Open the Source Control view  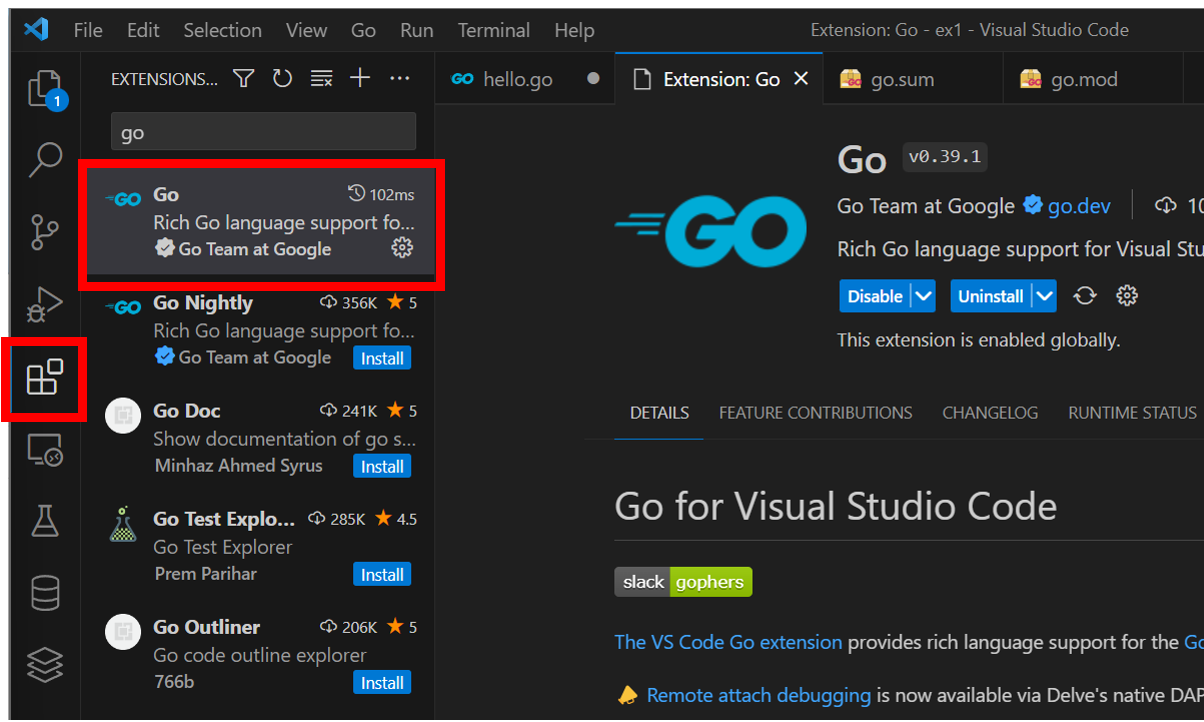tap(45, 231)
